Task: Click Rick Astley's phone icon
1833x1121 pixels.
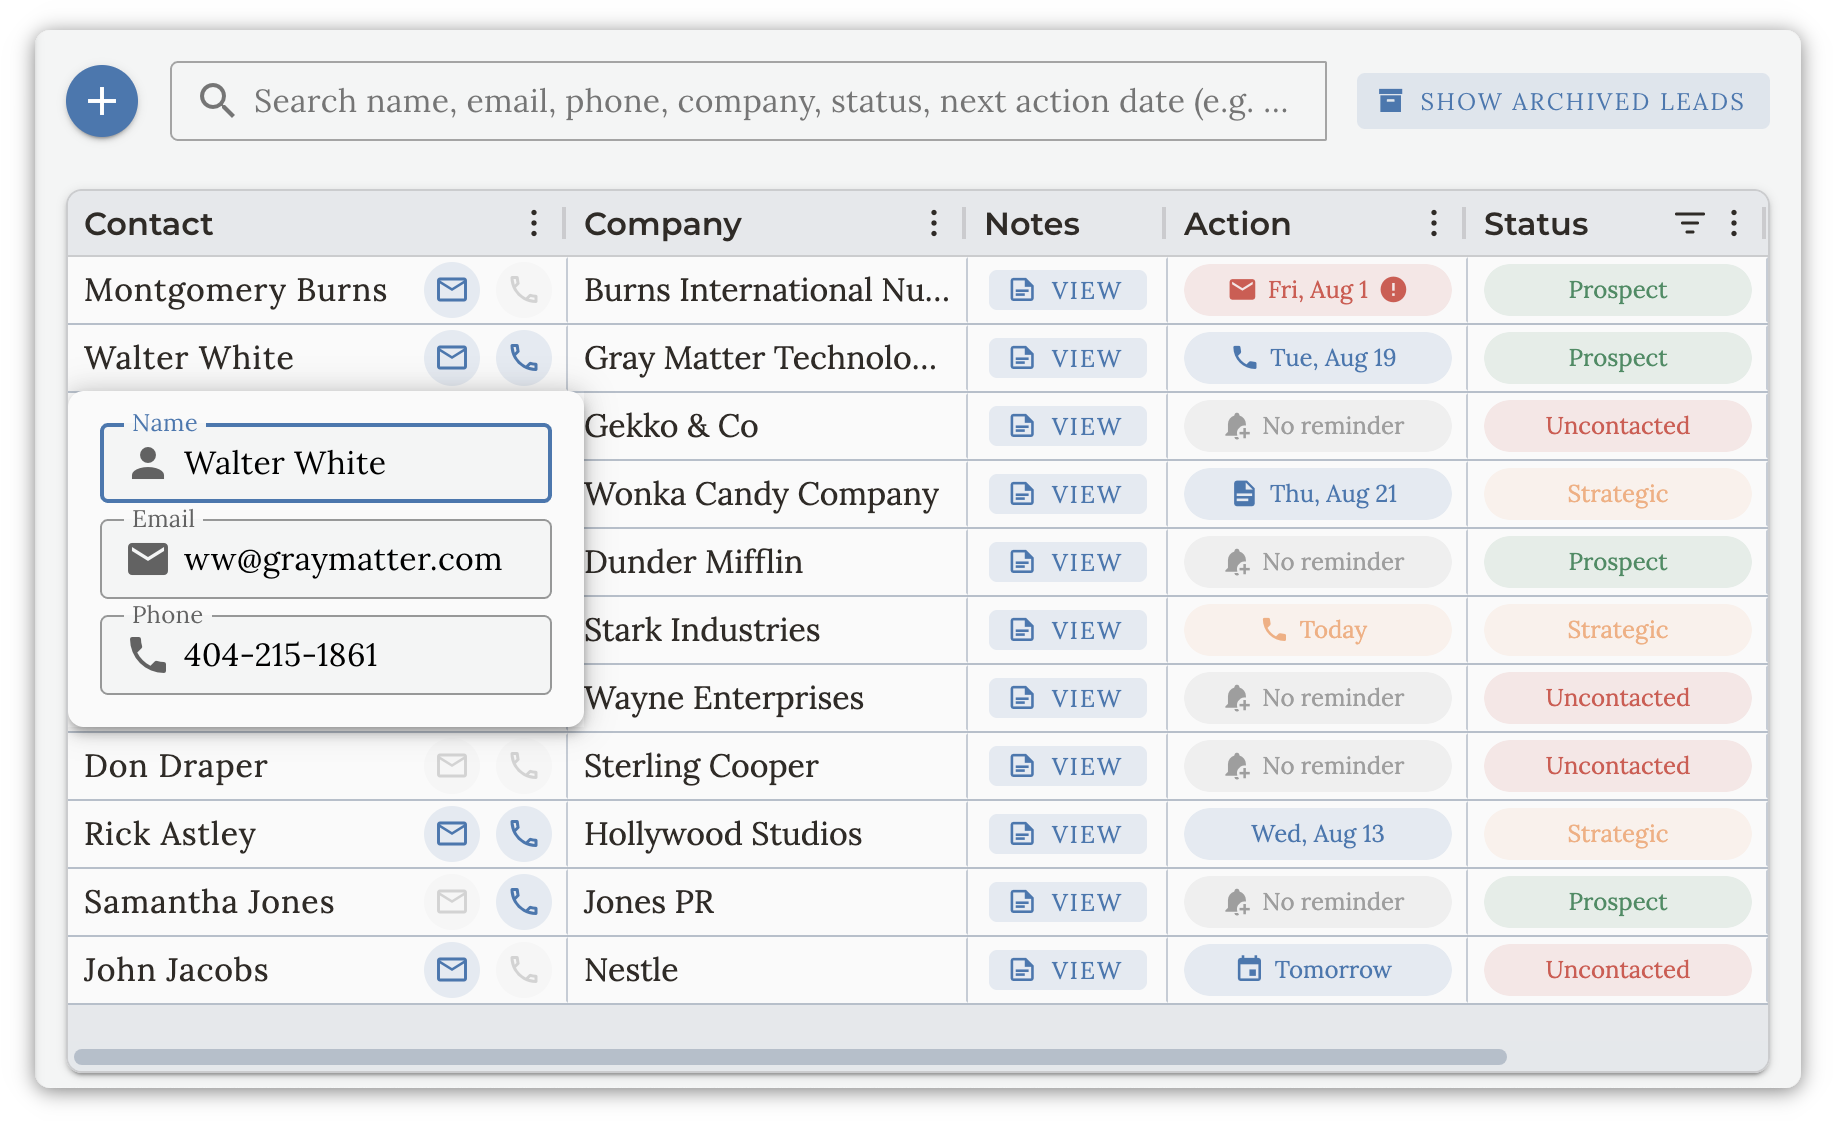Action: click(x=524, y=834)
